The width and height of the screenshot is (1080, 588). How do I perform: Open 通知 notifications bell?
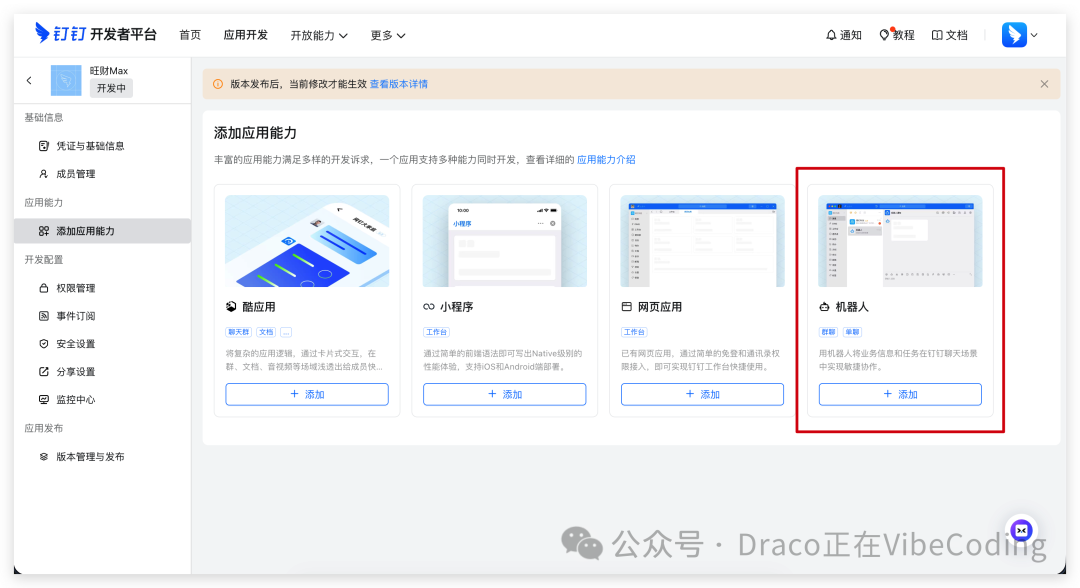(x=844, y=35)
